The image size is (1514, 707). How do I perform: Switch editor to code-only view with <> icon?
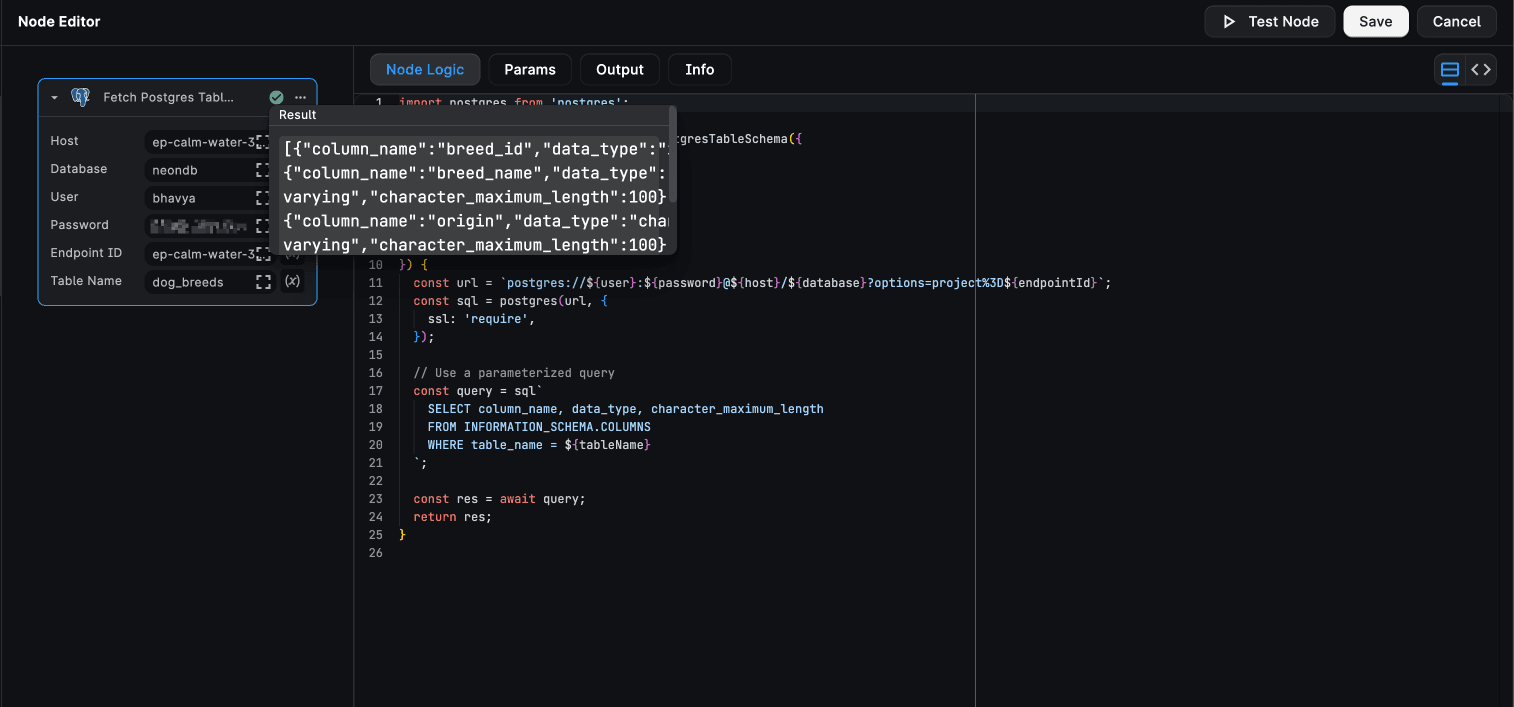point(1481,70)
